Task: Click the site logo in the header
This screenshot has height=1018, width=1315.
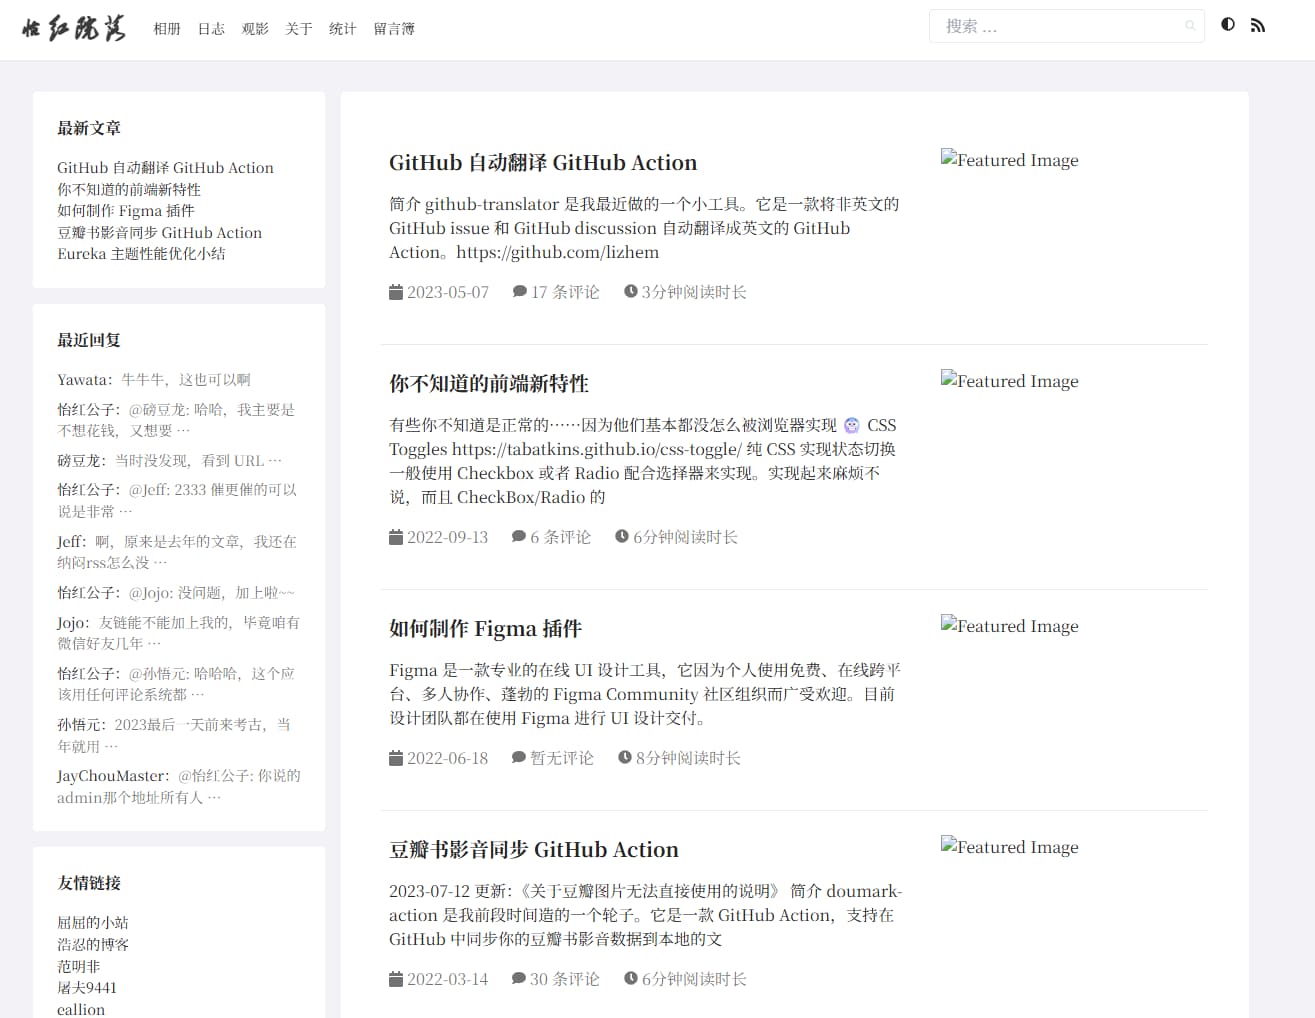Action: pos(74,28)
